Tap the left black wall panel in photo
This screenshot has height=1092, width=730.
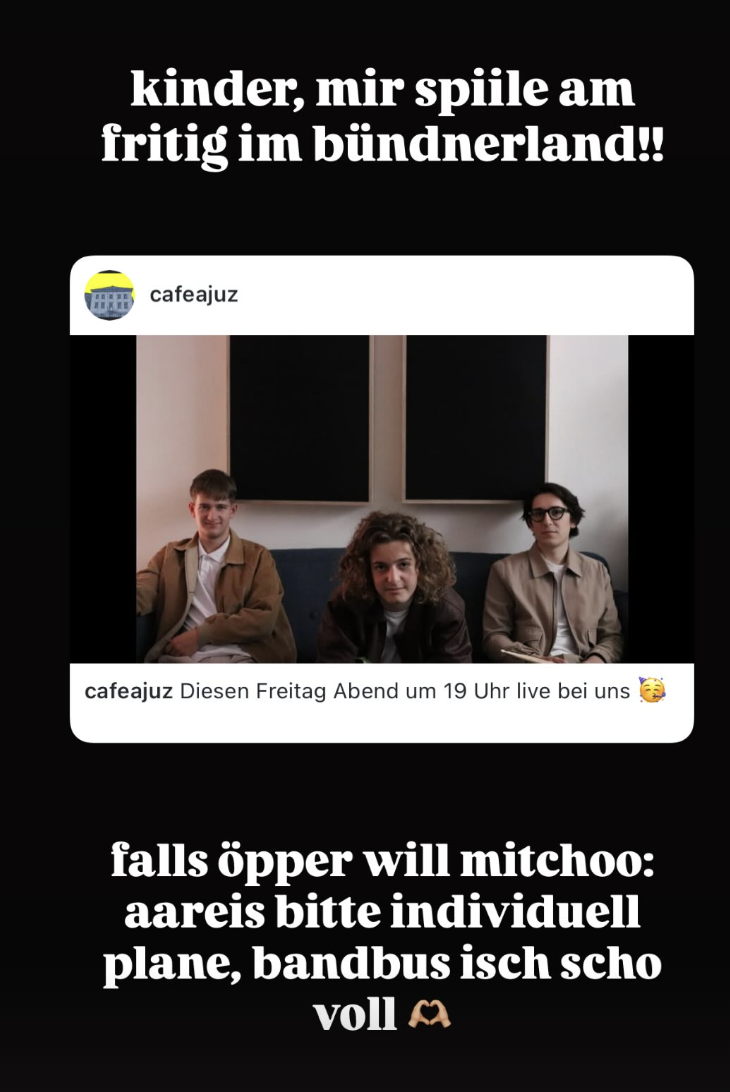[x=299, y=418]
